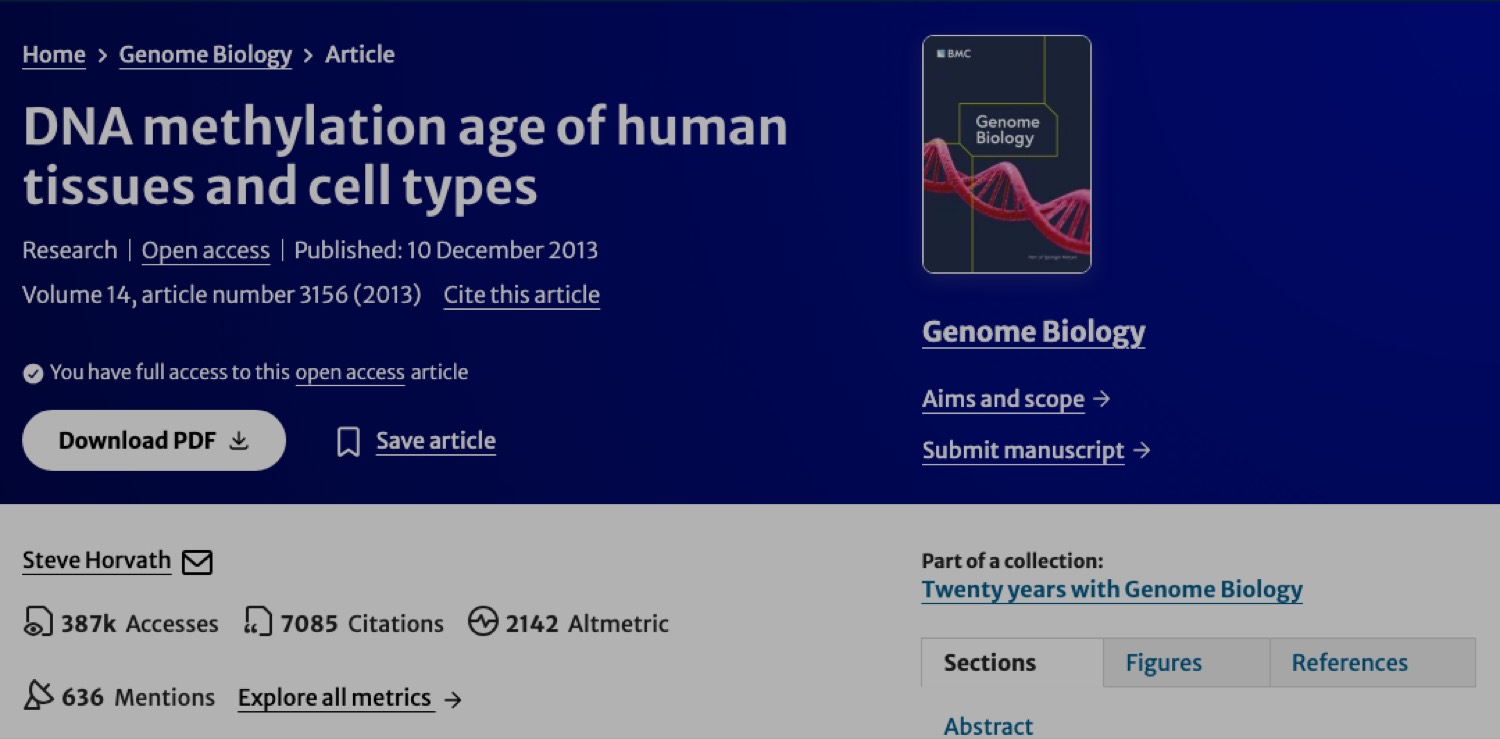Click the arrow next to Submit manuscript

(1142, 451)
